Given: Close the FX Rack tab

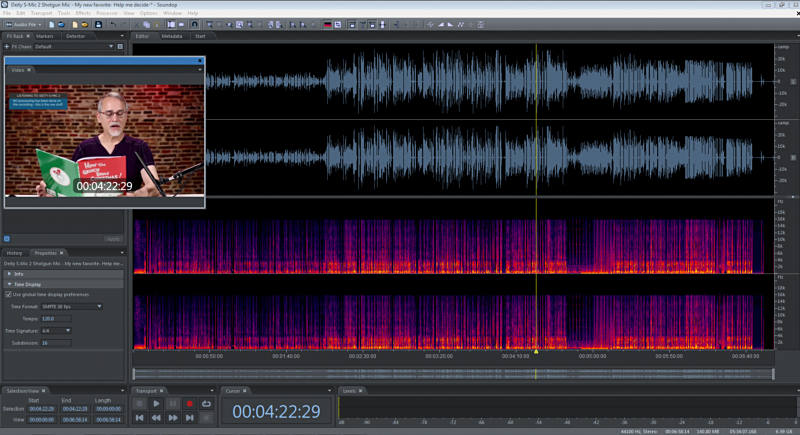Looking at the screenshot, I should [x=28, y=36].
